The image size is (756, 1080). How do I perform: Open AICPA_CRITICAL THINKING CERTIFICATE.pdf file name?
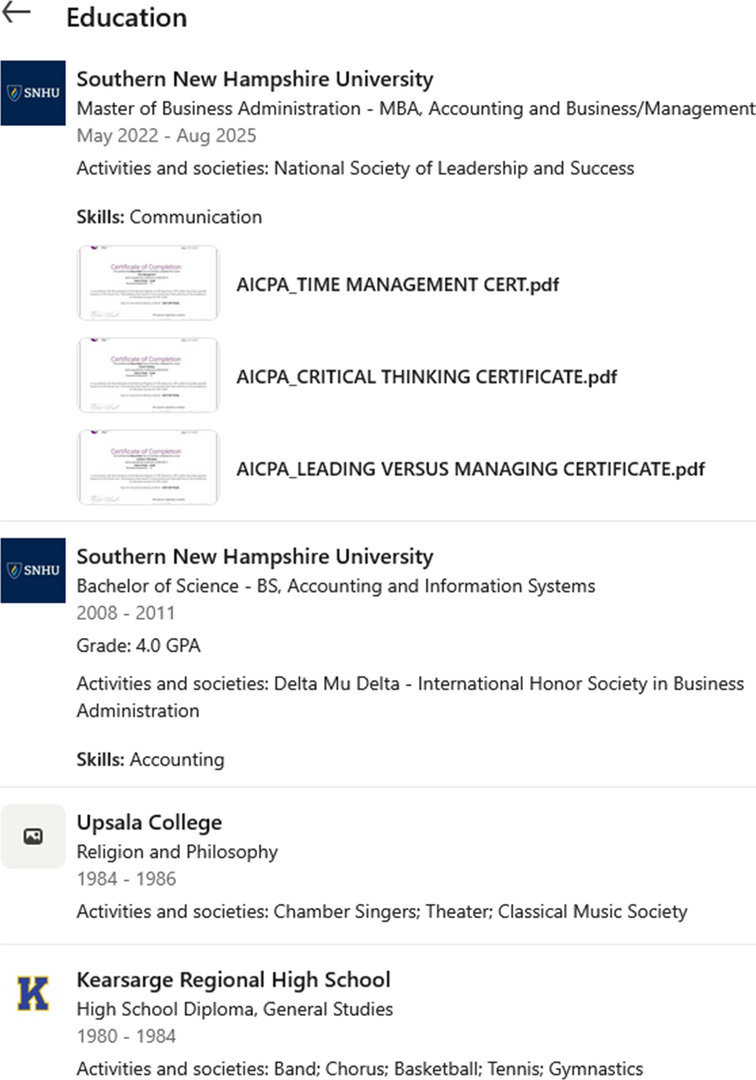(x=426, y=377)
